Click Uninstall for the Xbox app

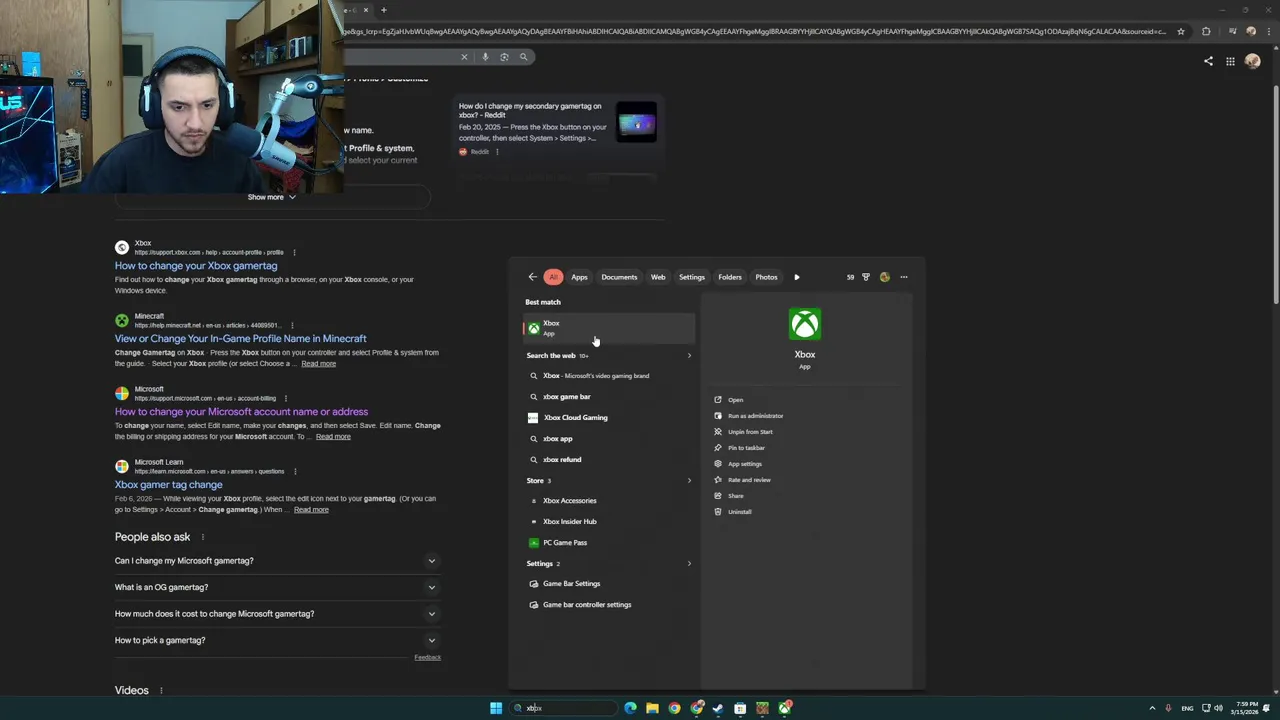(739, 512)
